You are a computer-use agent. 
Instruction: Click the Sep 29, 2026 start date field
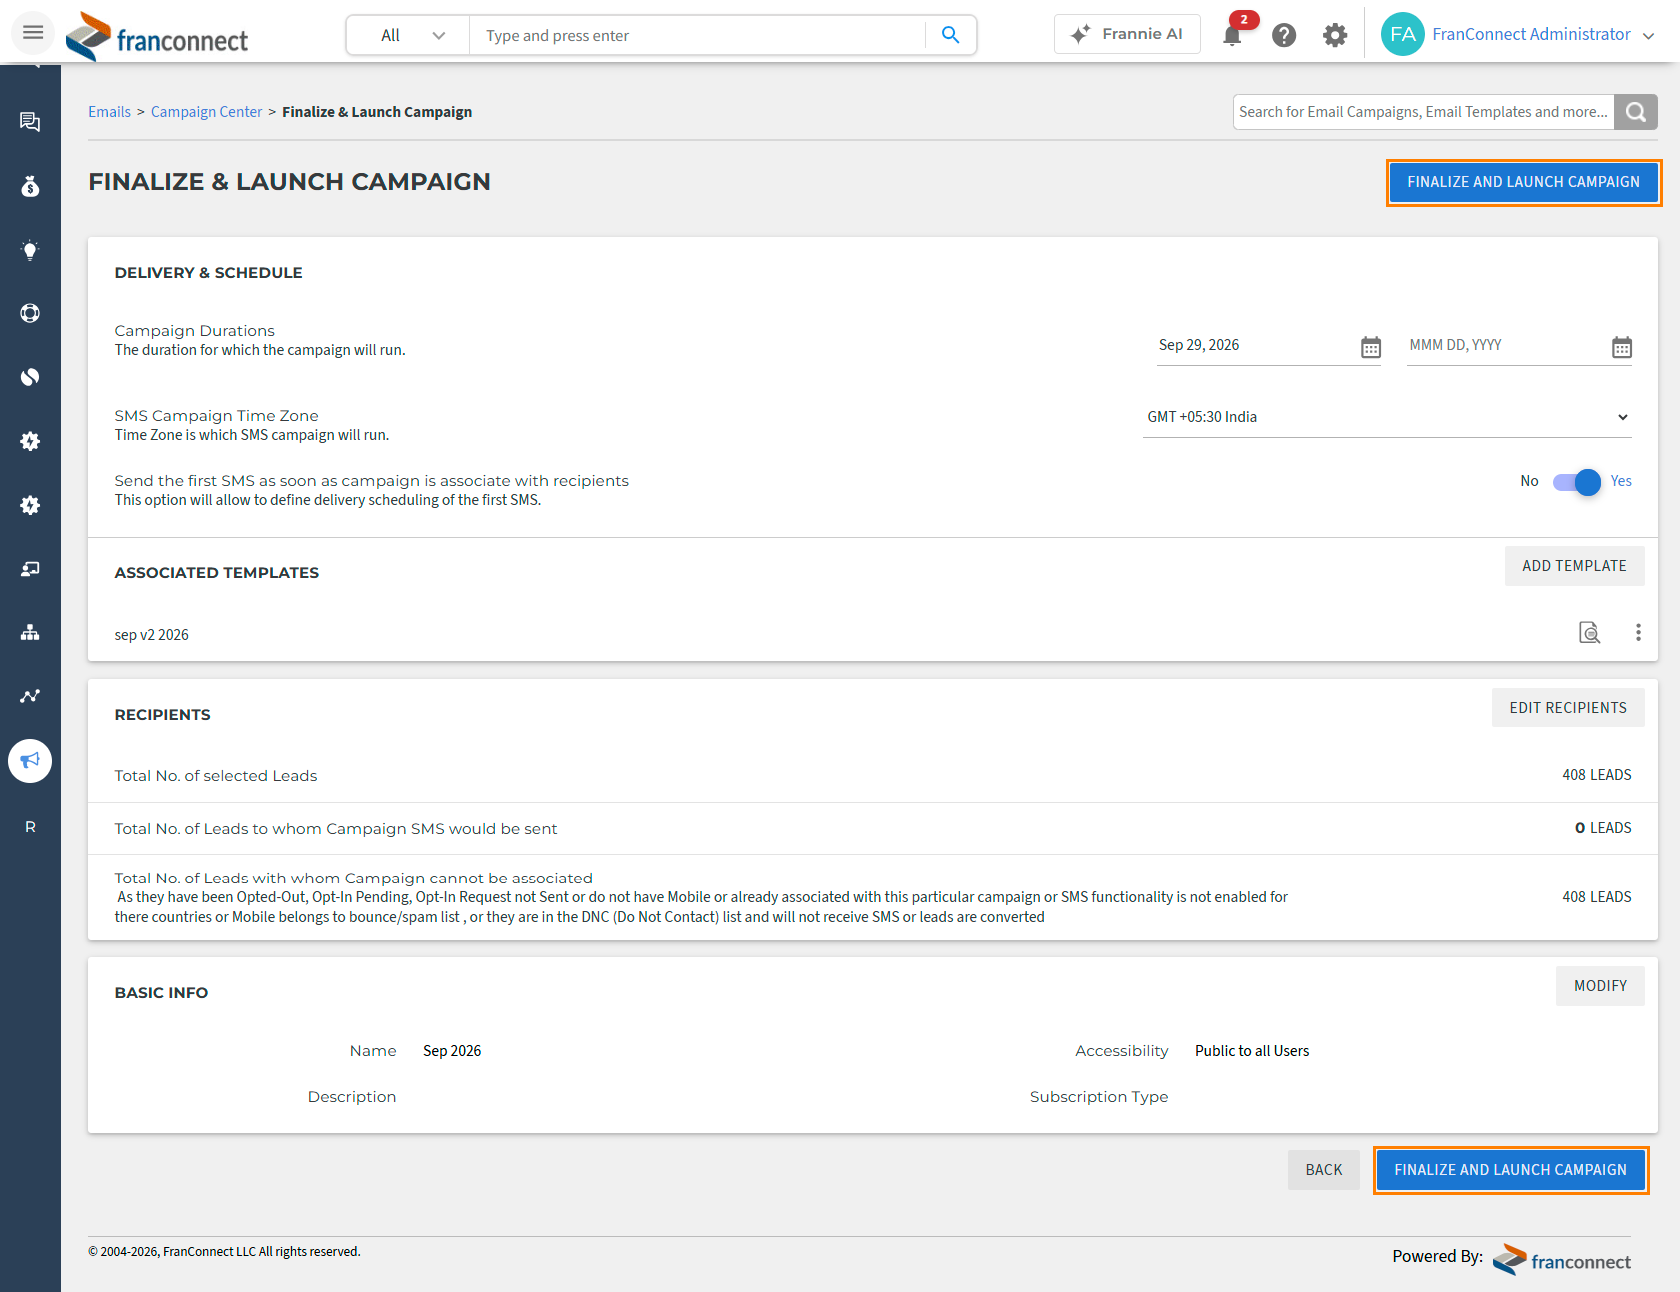pos(1256,345)
